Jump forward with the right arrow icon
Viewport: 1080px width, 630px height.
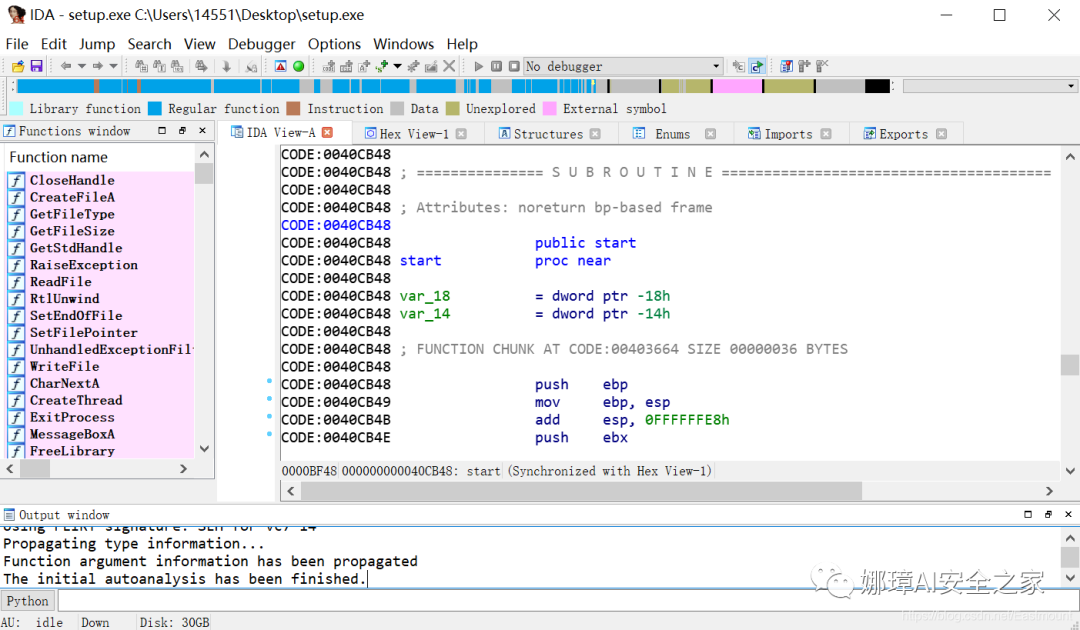98,66
